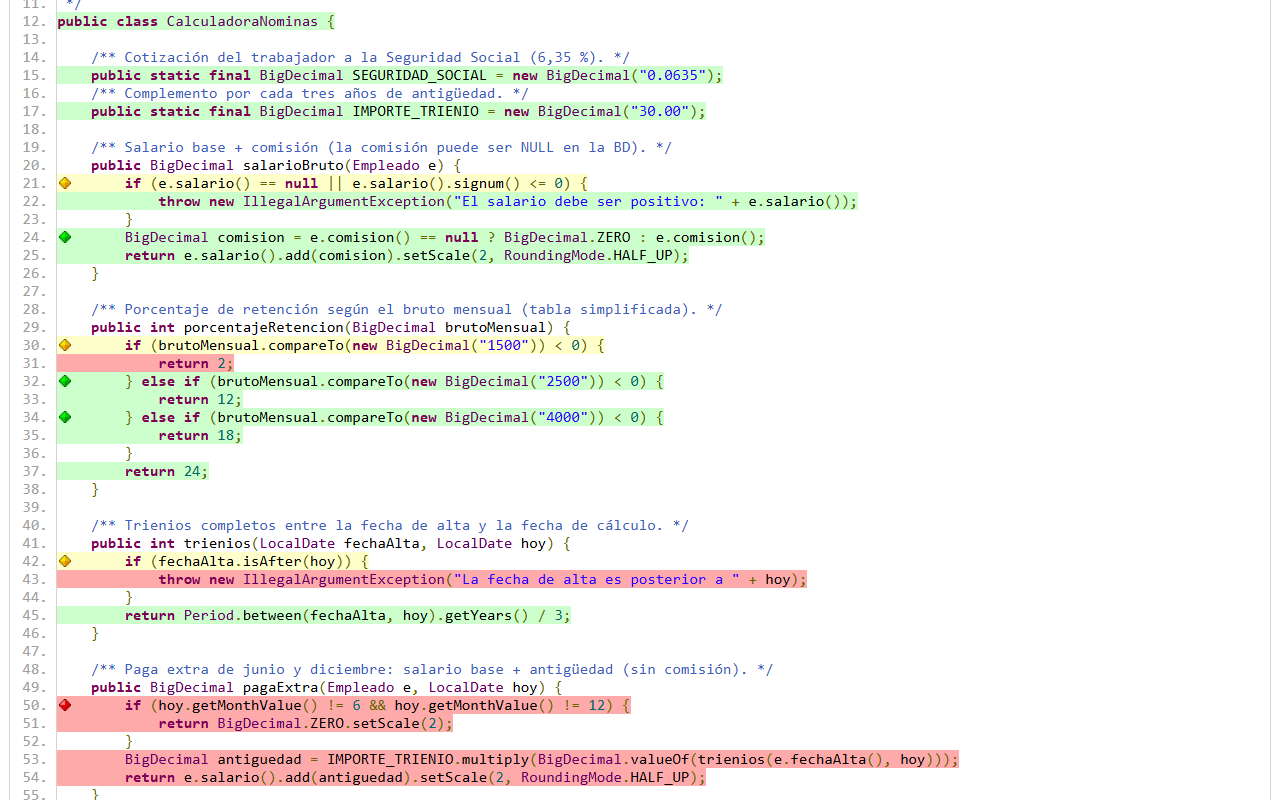
Task: Click the IMPORTE_TRIENIO constant on line 17
Action: click(416, 111)
